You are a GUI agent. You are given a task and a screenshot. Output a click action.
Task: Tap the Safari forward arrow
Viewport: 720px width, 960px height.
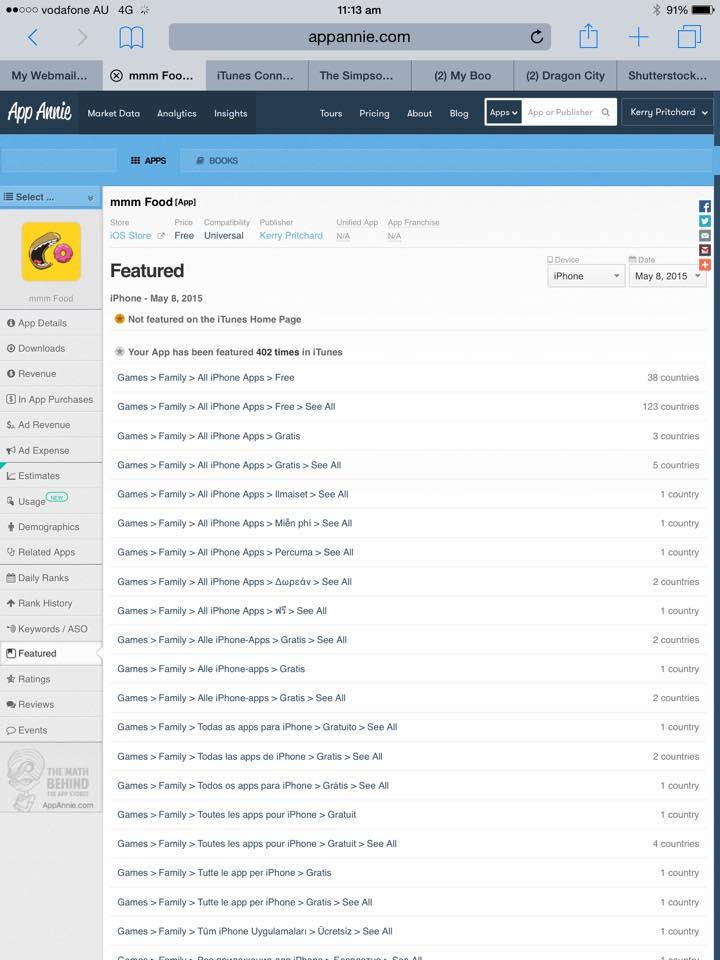(x=82, y=37)
